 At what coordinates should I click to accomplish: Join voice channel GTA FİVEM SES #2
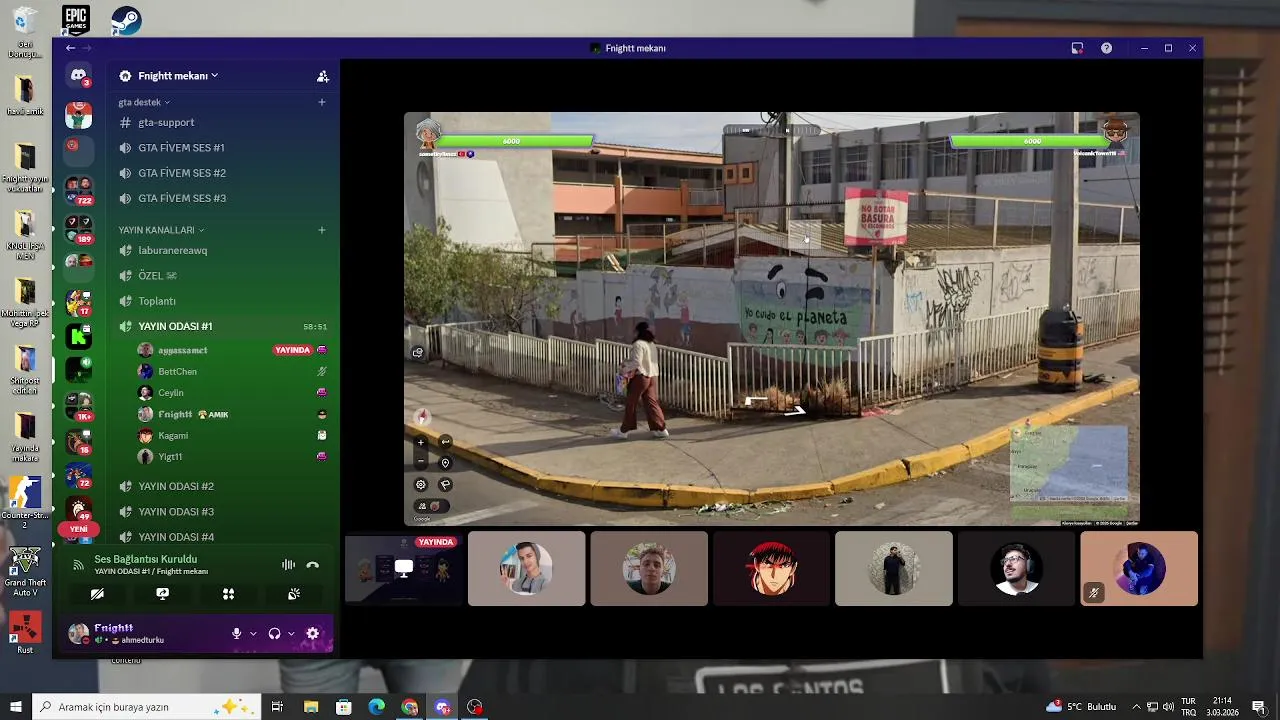pyautogui.click(x=222, y=173)
